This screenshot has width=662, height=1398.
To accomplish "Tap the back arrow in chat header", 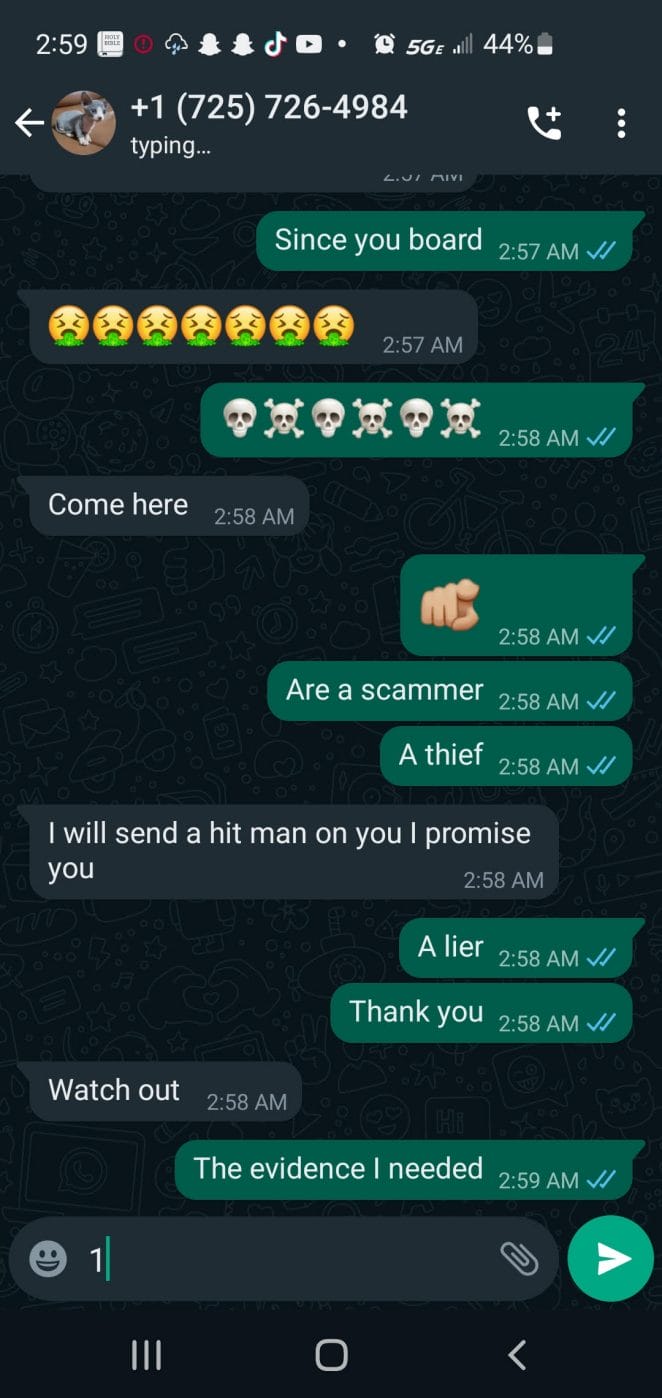I will [x=30, y=123].
